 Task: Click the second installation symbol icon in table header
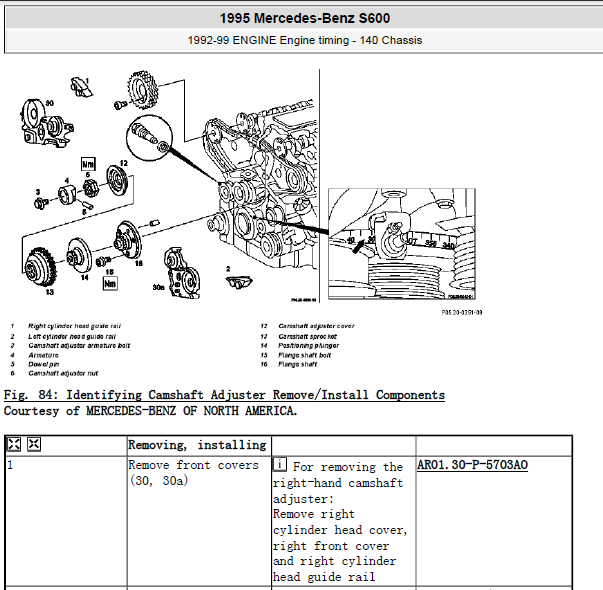[34, 444]
